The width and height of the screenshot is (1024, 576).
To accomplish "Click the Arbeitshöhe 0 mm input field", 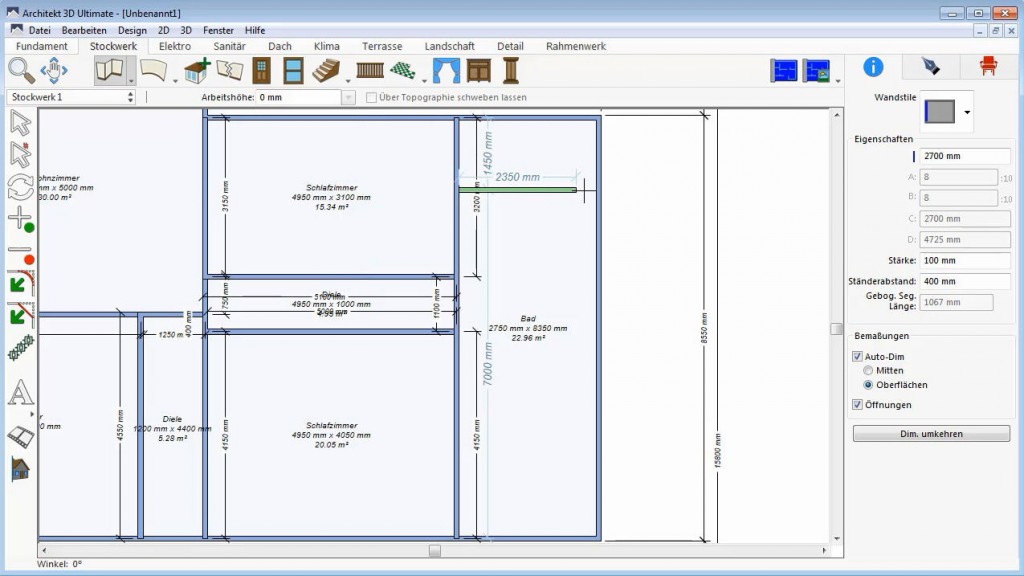I will [298, 97].
